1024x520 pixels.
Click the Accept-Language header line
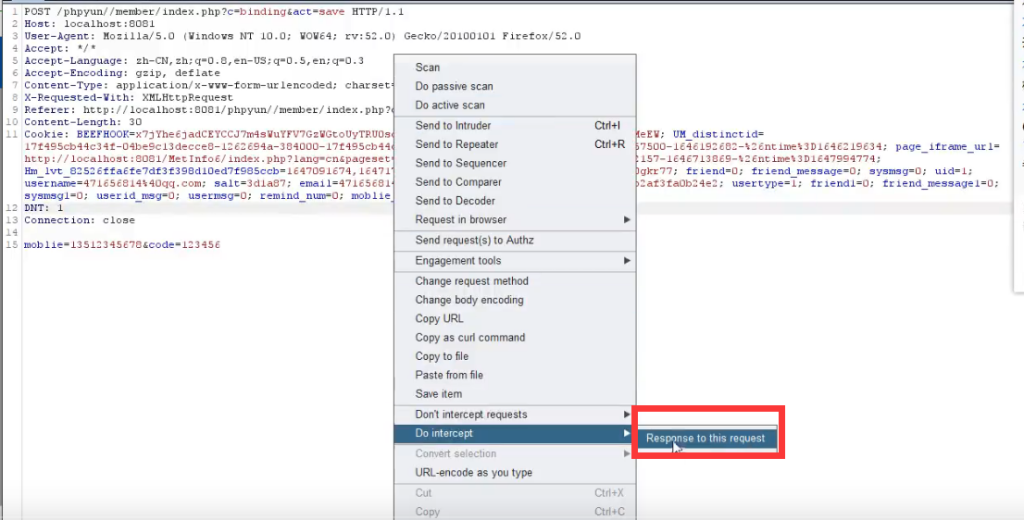pyautogui.click(x=194, y=61)
